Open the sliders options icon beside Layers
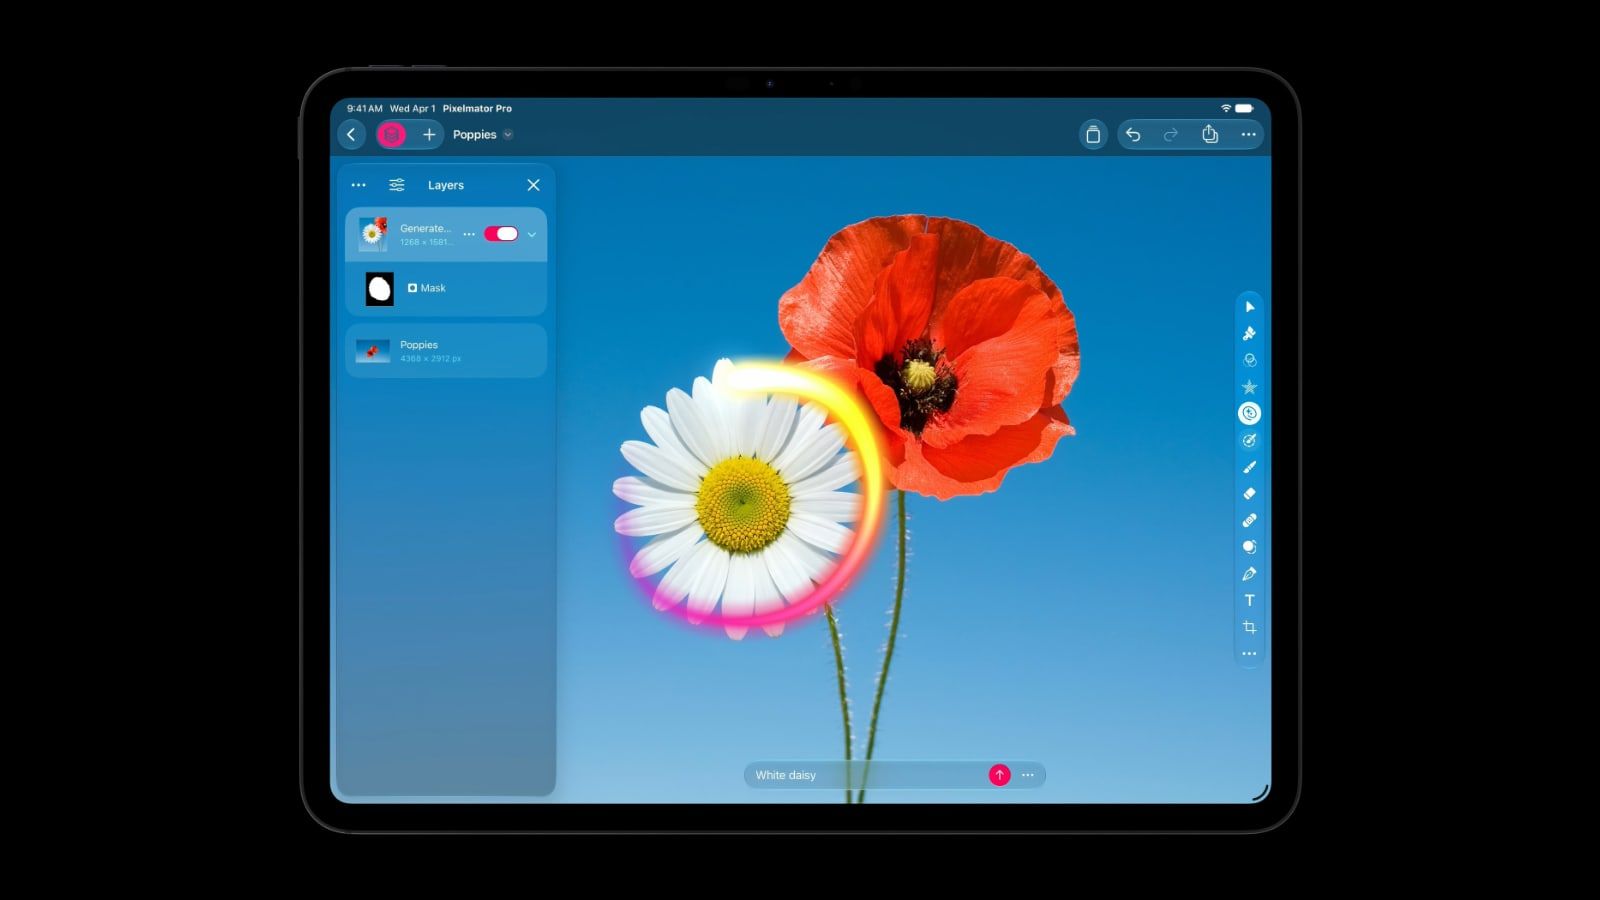The width and height of the screenshot is (1600, 900). pos(397,185)
